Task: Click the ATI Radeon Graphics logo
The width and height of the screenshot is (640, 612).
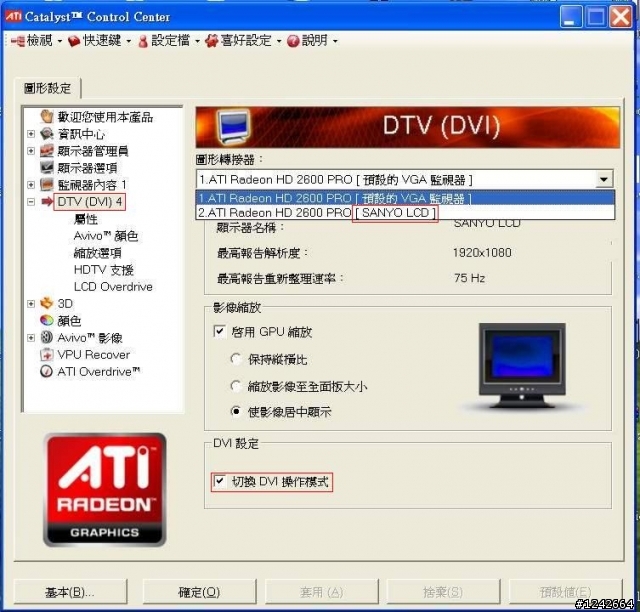Action: click(104, 490)
